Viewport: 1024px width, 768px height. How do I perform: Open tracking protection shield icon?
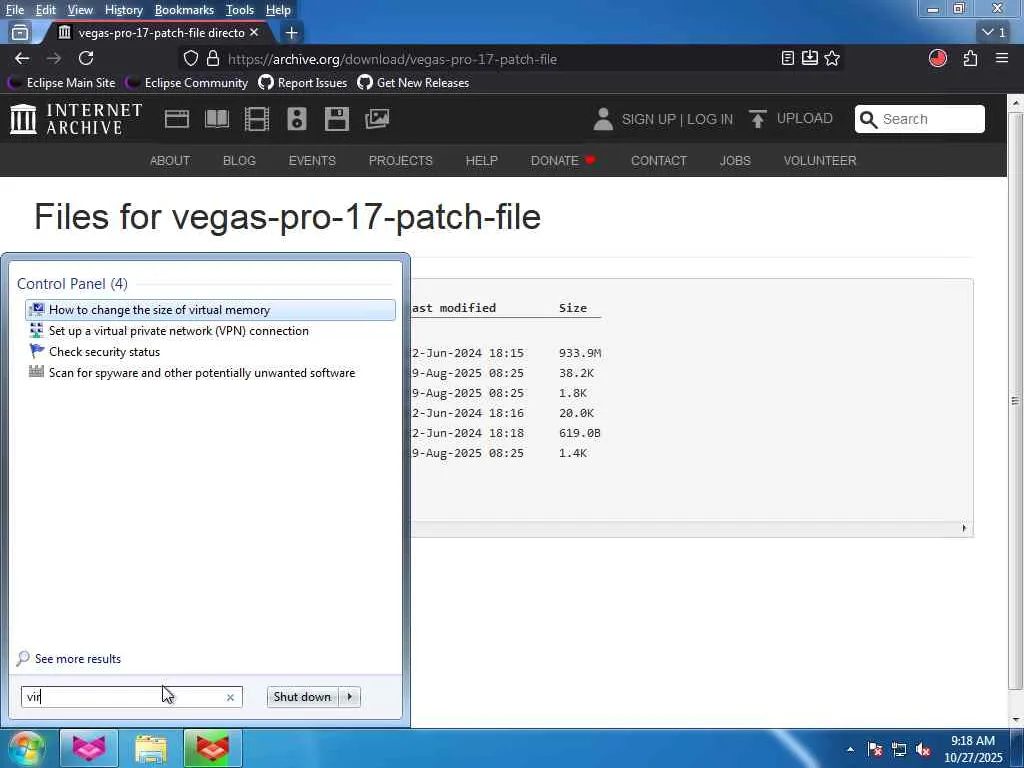pos(191,59)
